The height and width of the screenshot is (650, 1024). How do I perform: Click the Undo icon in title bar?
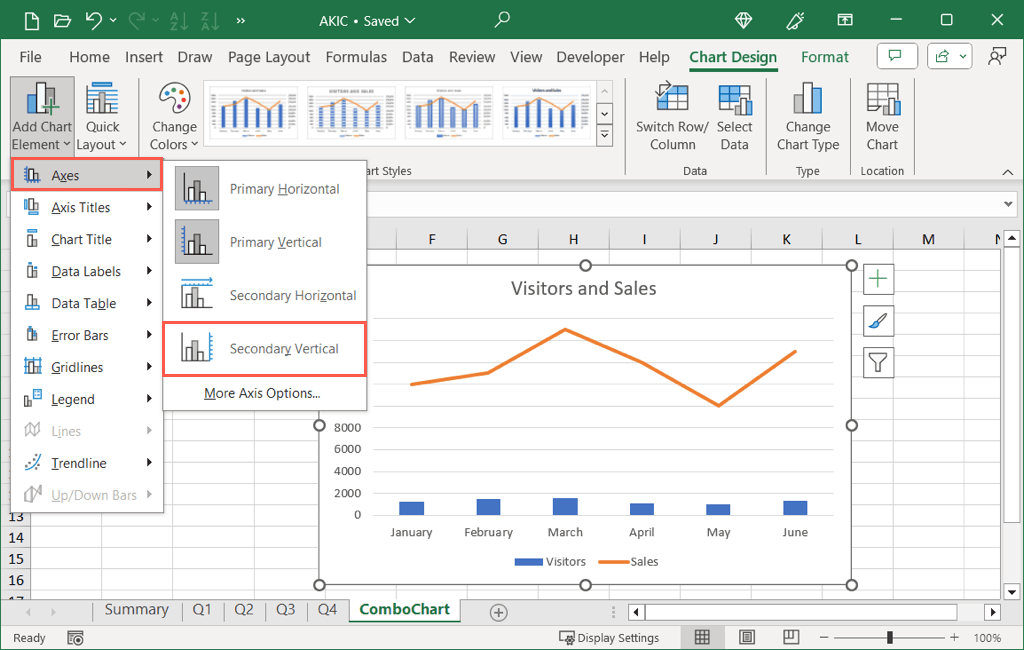[x=93, y=20]
